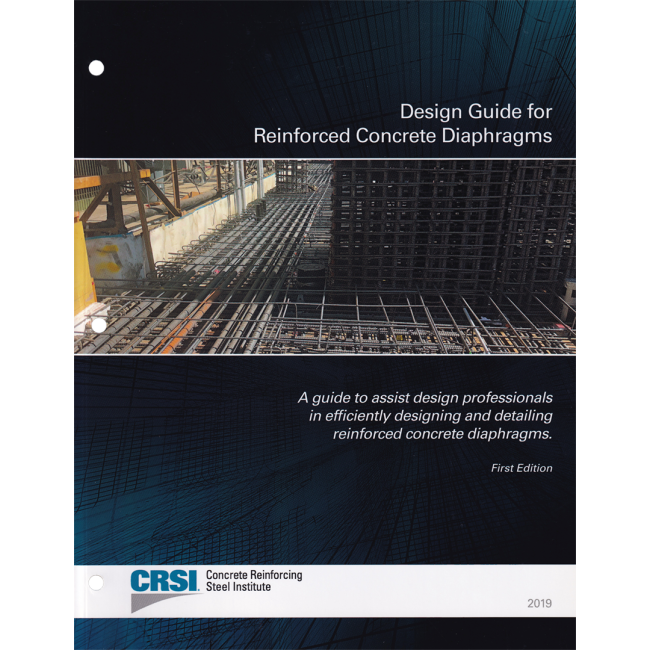Select "in efficiently designing and detailing" line
The width and height of the screenshot is (650, 650).
point(431,416)
